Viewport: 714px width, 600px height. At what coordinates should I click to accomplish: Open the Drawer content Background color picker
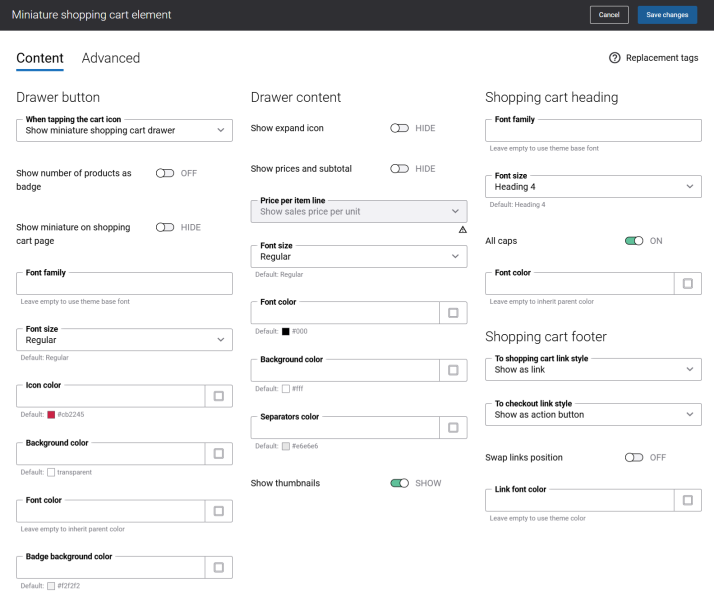(453, 370)
